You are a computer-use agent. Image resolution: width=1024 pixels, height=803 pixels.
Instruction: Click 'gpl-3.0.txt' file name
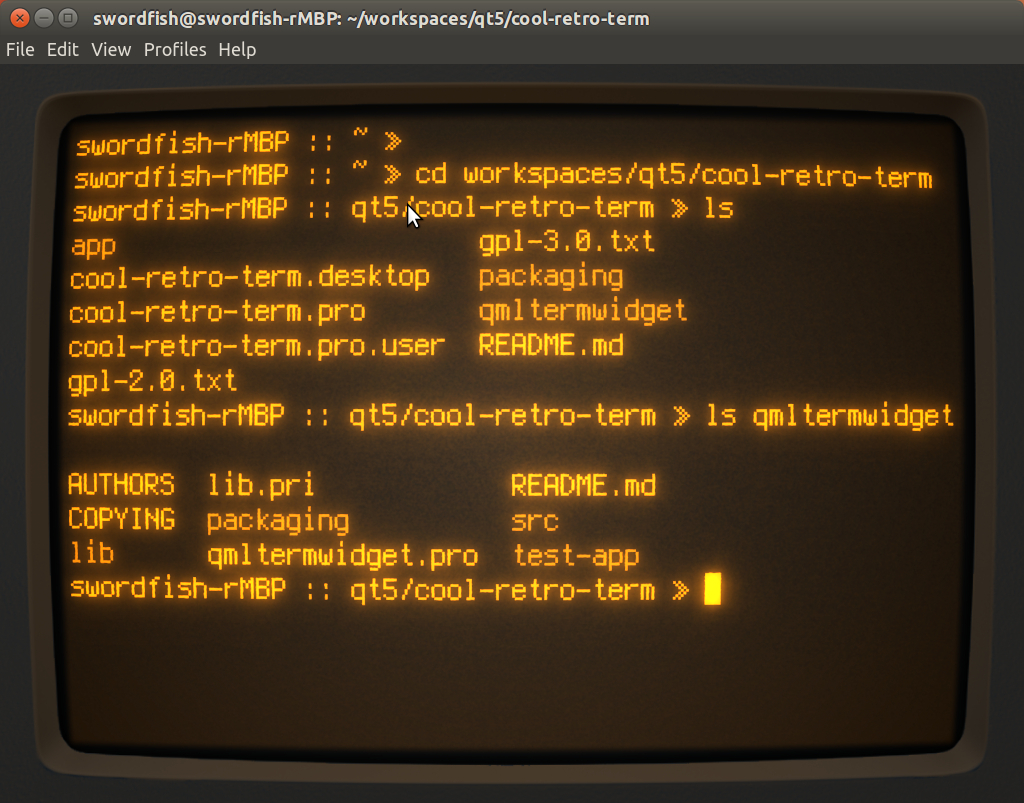click(566, 242)
